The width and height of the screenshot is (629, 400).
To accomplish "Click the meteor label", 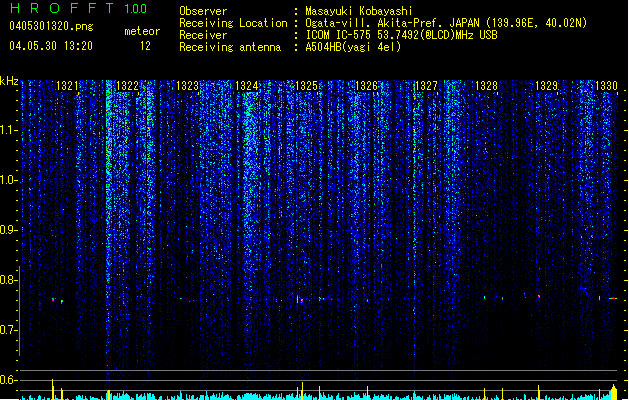I will (x=142, y=31).
